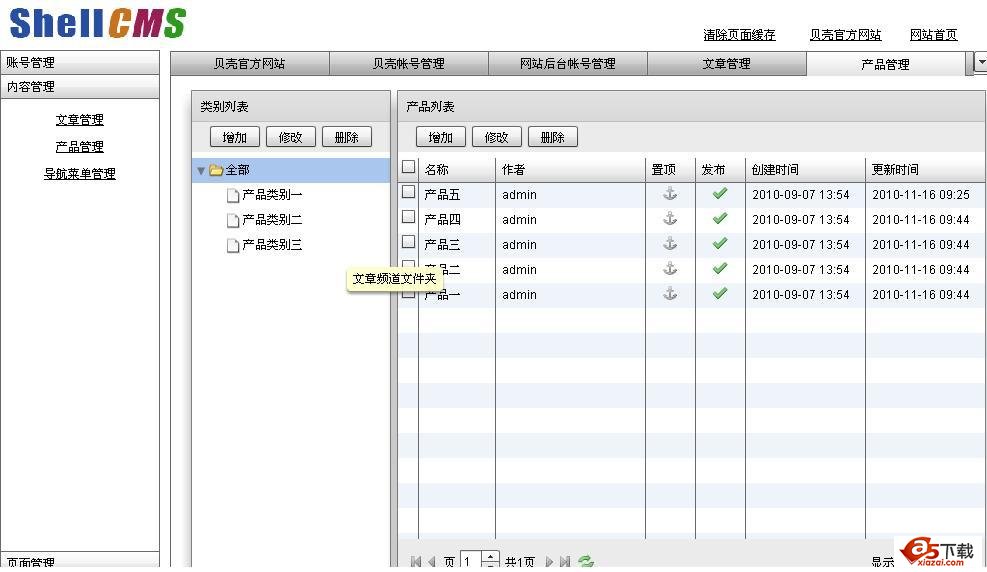
Task: Check the checkbox for 产品五 row
Action: click(x=408, y=192)
